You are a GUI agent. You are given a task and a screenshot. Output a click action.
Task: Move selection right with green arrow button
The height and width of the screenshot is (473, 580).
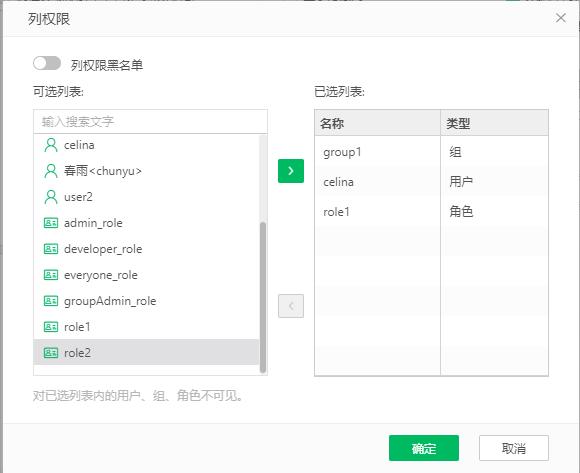(x=291, y=171)
